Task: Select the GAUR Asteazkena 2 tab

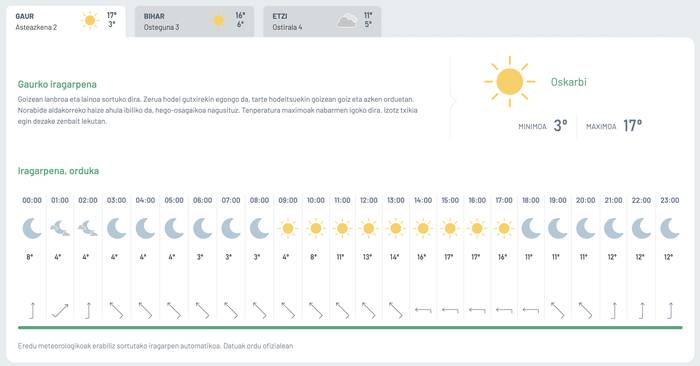Action: click(x=66, y=21)
